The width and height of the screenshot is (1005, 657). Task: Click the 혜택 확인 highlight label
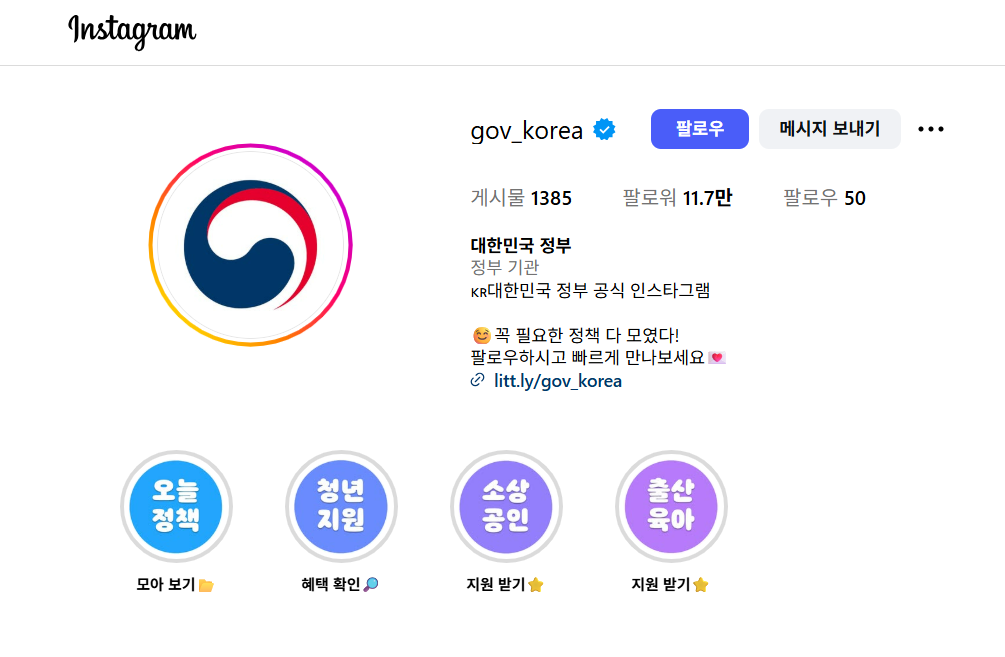[340, 585]
